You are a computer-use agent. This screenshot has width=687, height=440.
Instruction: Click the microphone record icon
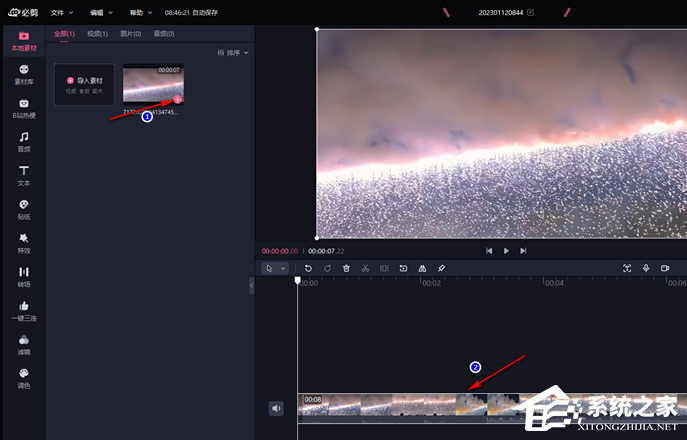click(646, 268)
